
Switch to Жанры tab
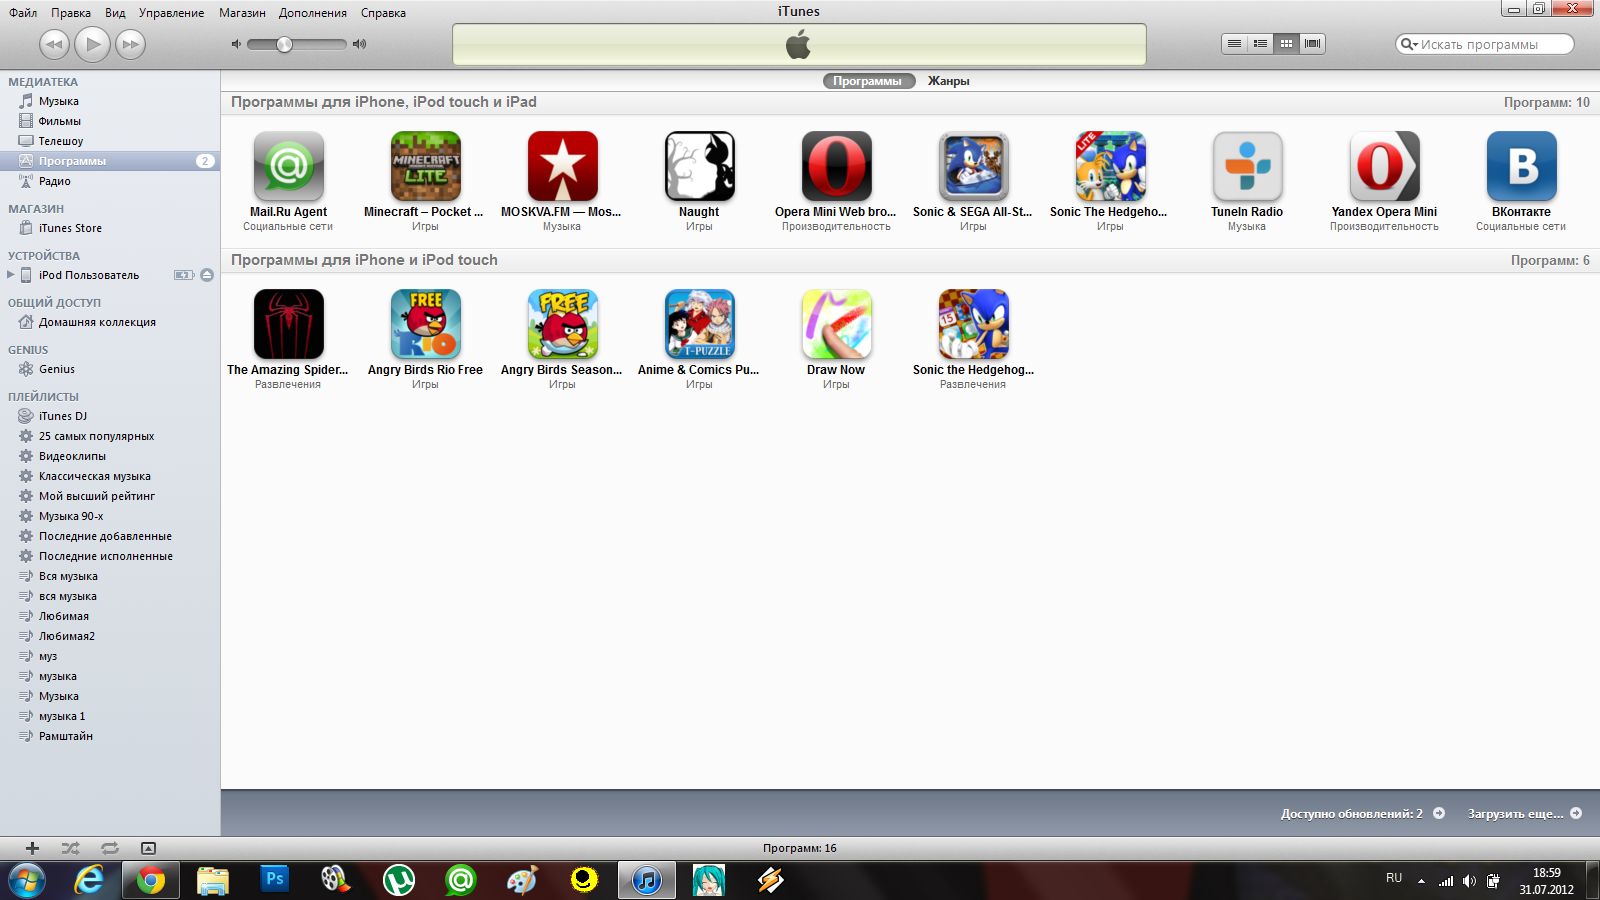(x=948, y=81)
